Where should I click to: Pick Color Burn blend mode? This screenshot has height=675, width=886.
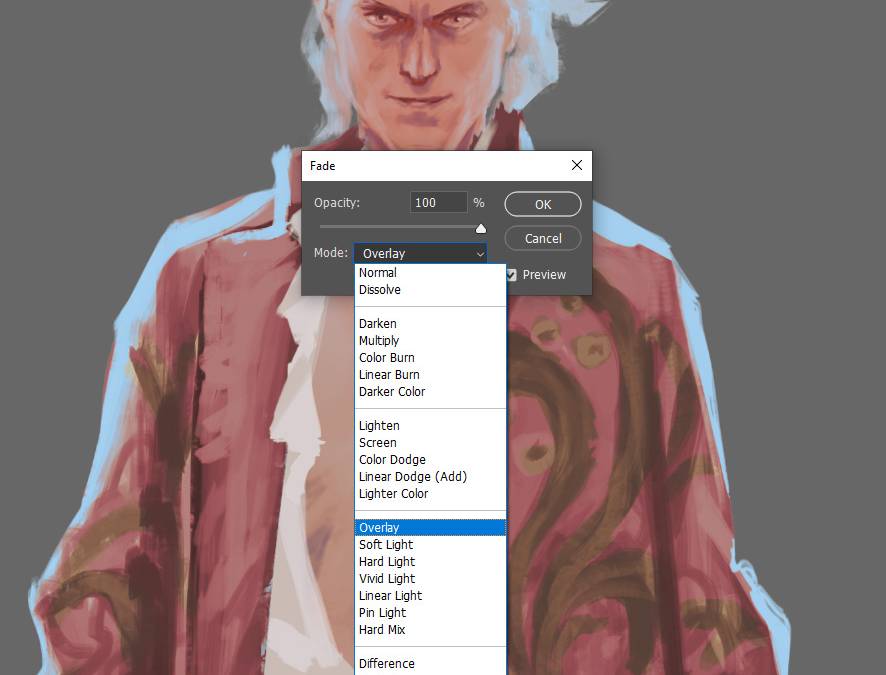pos(430,358)
